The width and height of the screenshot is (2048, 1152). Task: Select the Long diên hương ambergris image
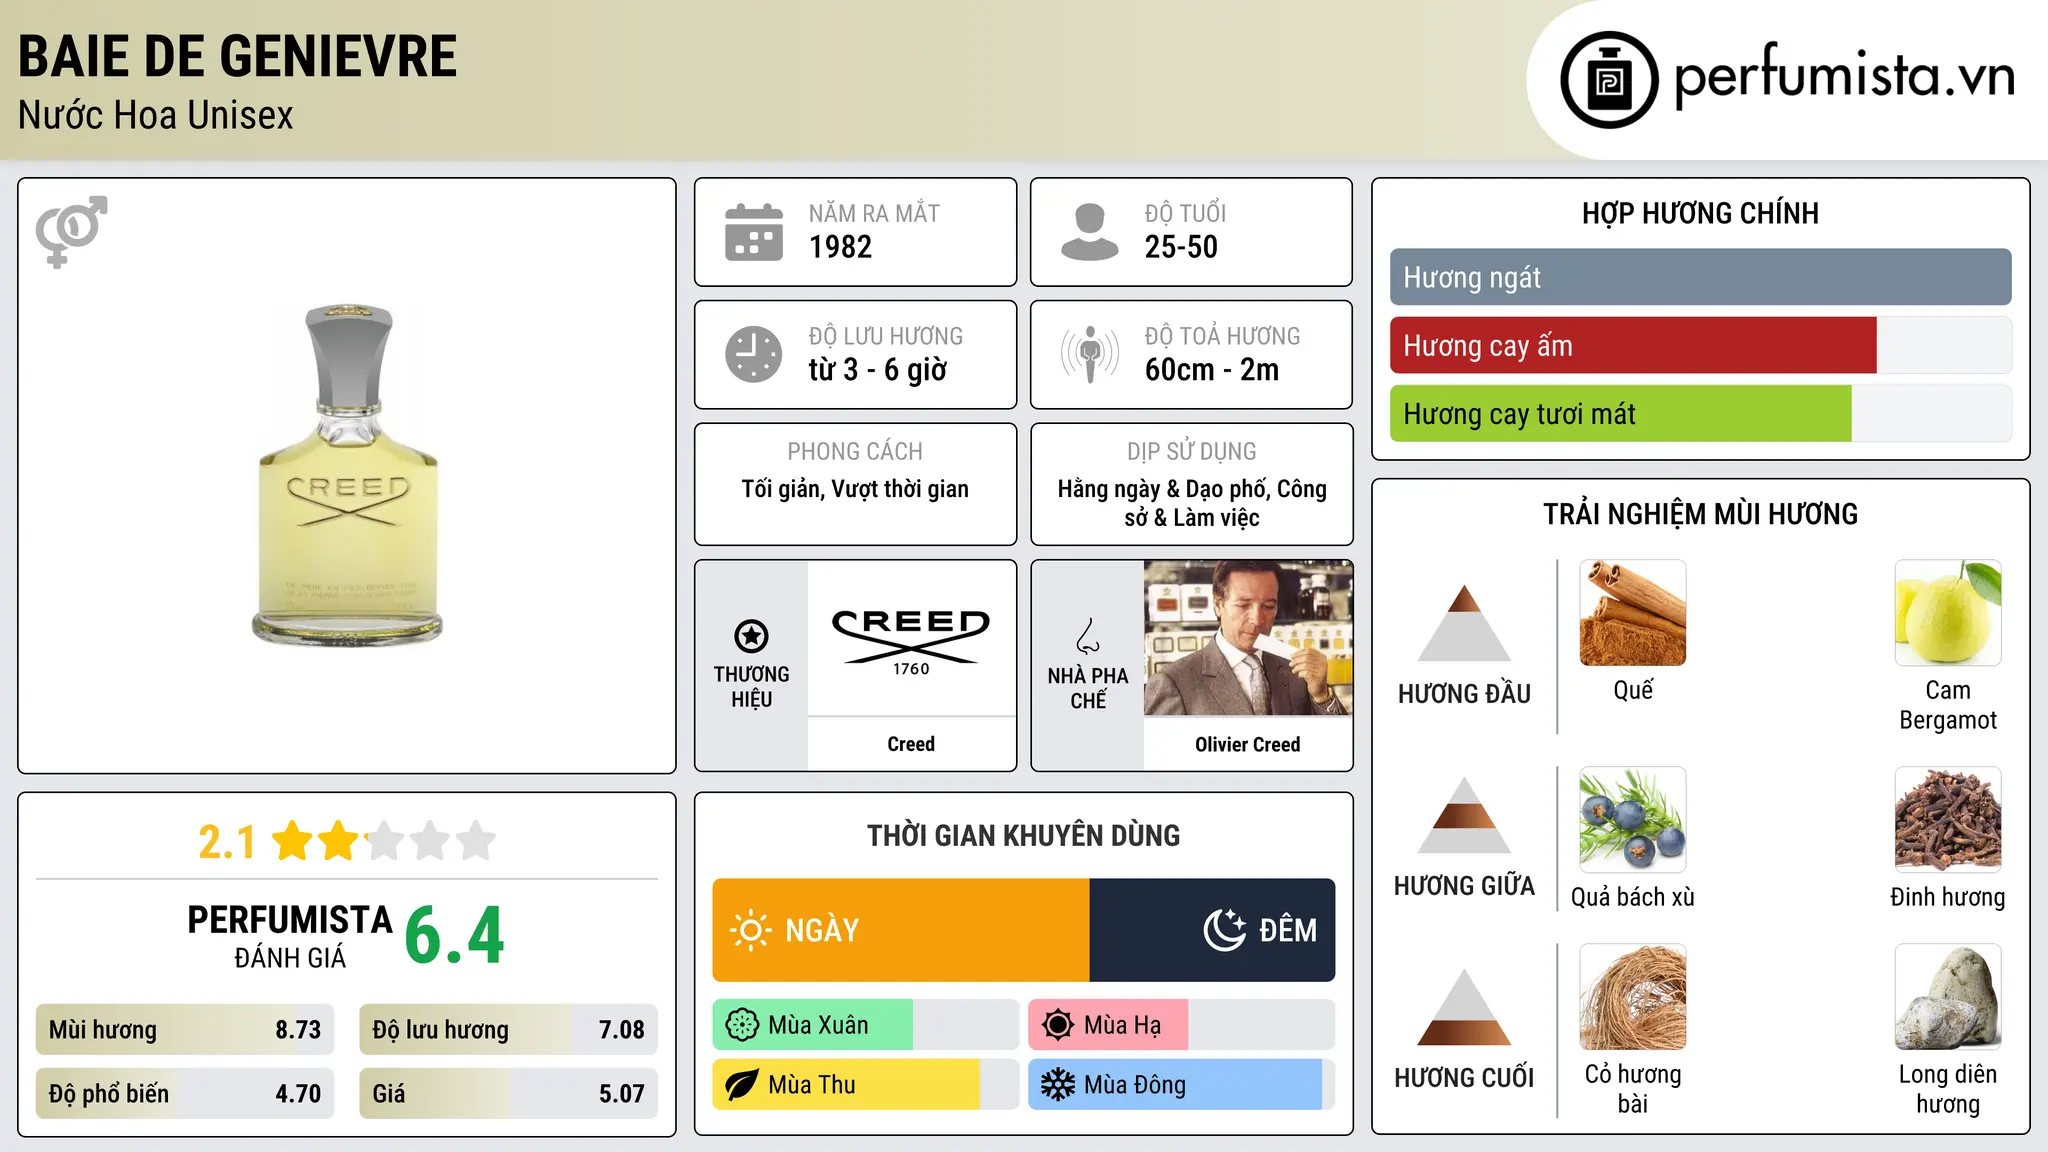[1948, 997]
